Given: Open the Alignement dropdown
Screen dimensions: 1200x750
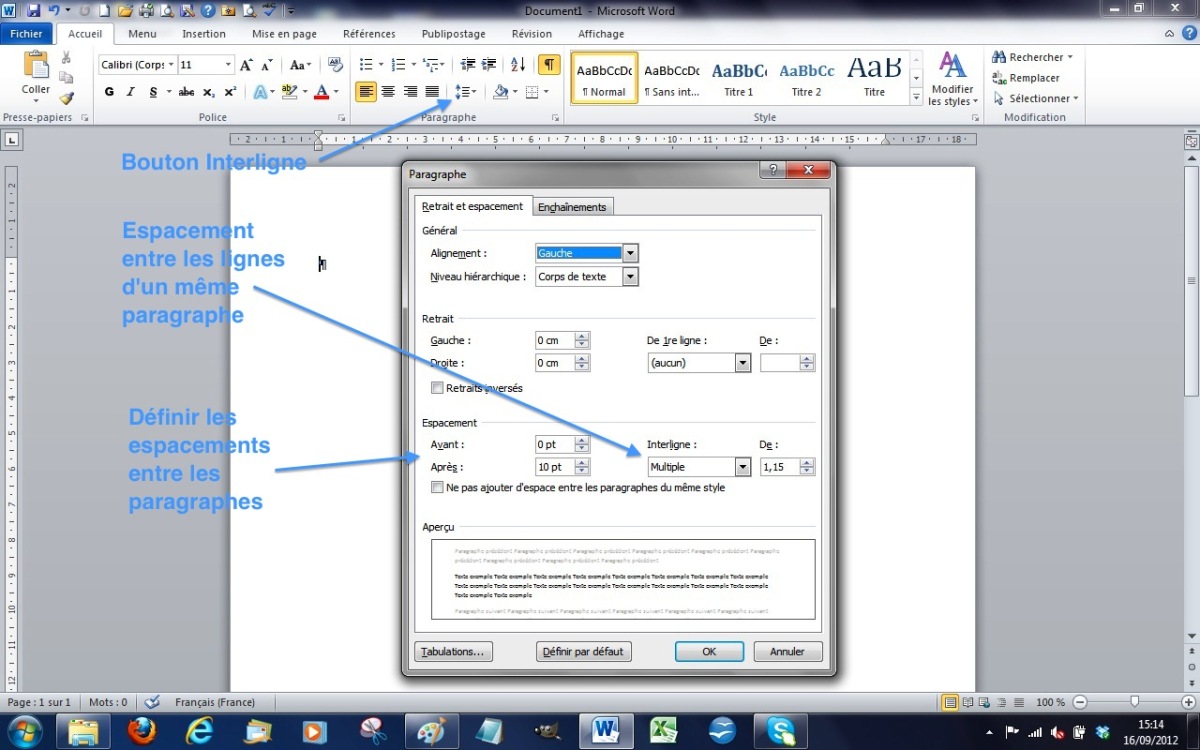Looking at the screenshot, I should [x=630, y=253].
